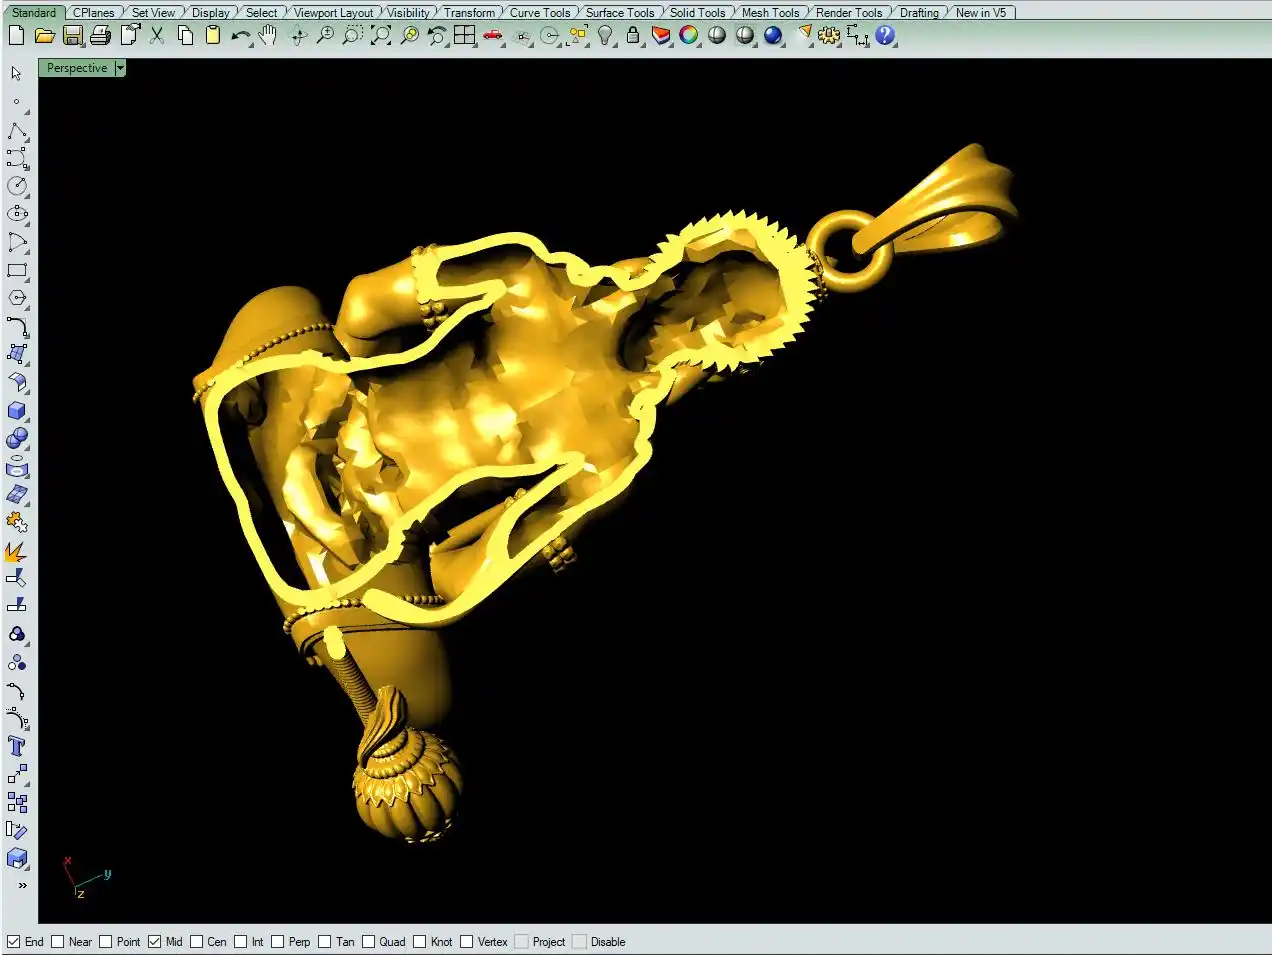Click the Perspective viewport title label
Viewport: 1272px width, 955px height.
coord(77,68)
